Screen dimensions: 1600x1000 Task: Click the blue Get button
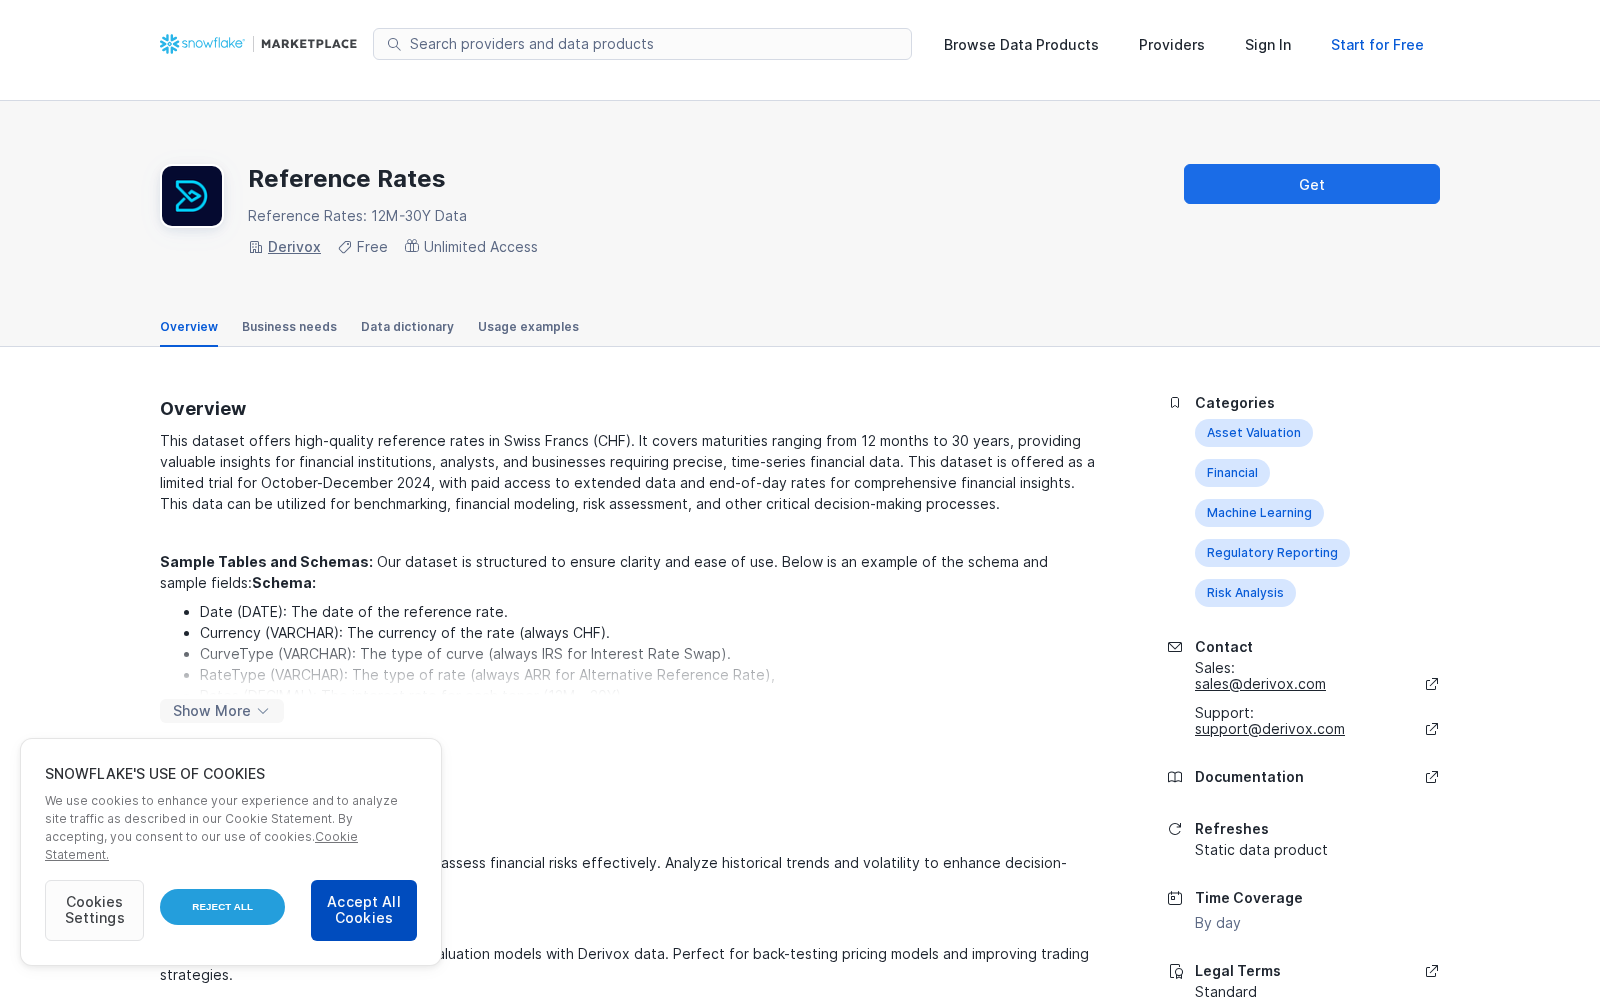pos(1312,184)
